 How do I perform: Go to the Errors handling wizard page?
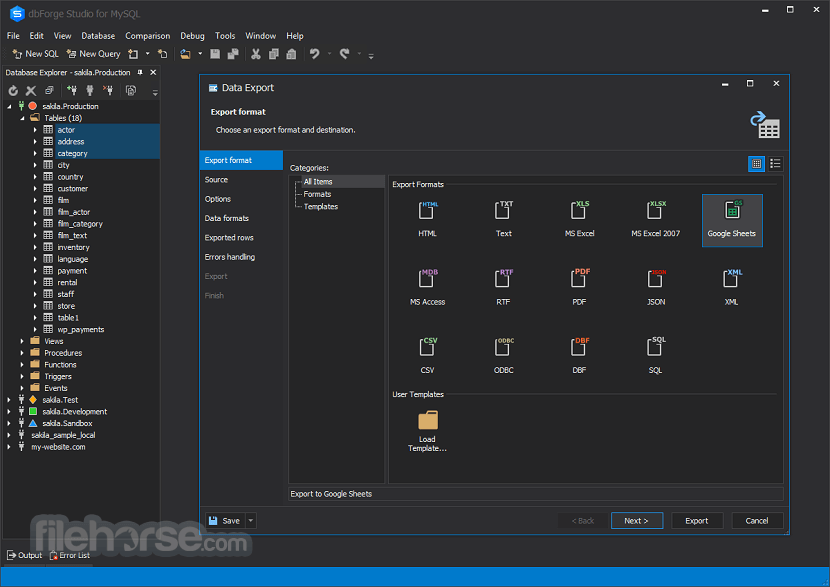pyautogui.click(x=241, y=257)
